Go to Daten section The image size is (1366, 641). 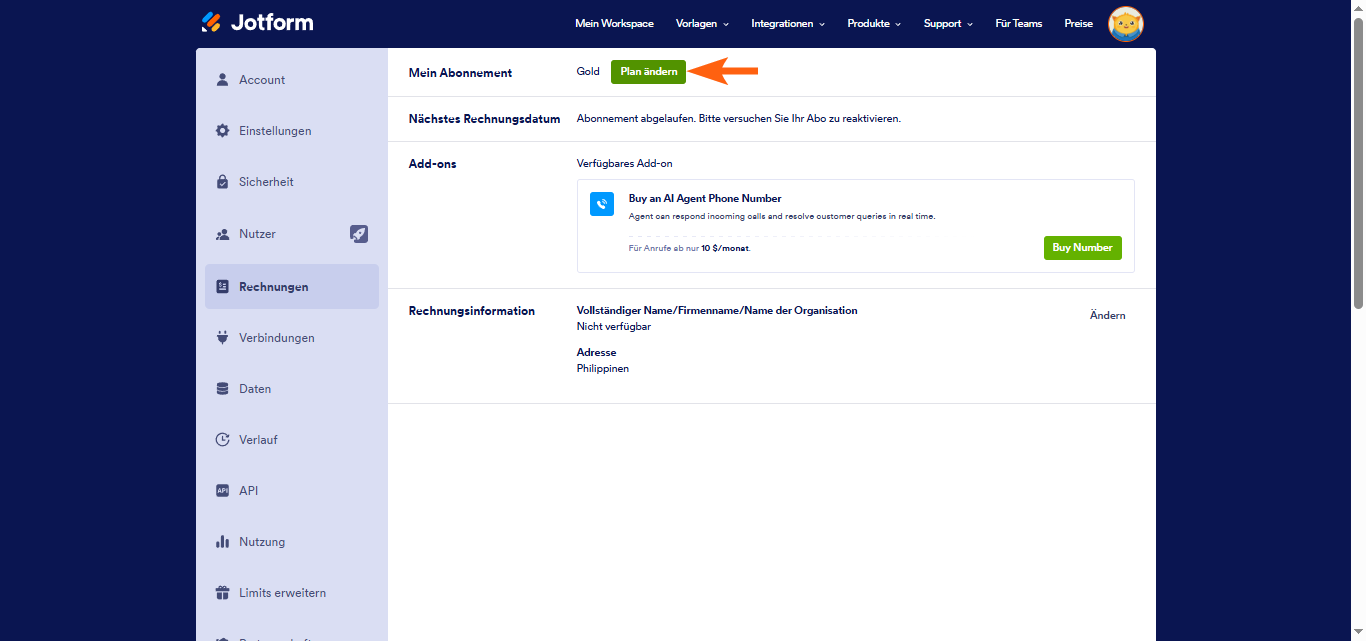292,389
